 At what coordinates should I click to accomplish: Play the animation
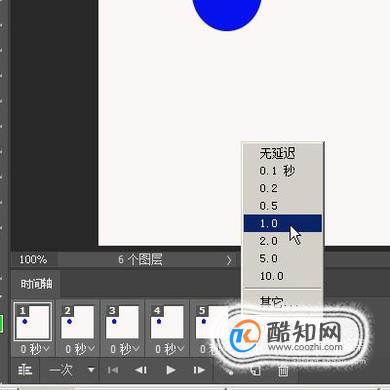[171, 370]
